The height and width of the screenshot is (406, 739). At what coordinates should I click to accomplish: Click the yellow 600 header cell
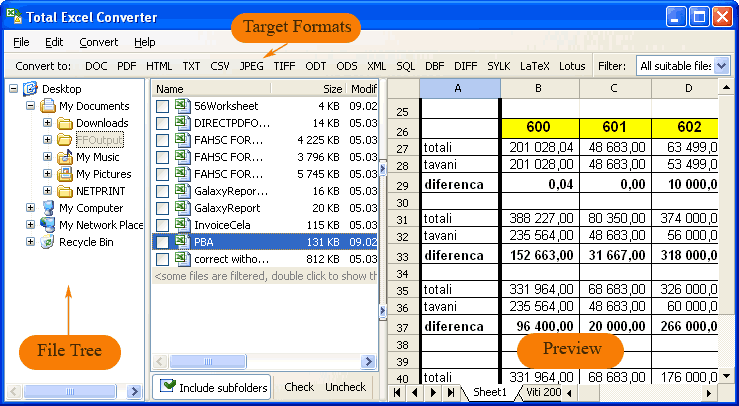point(540,127)
